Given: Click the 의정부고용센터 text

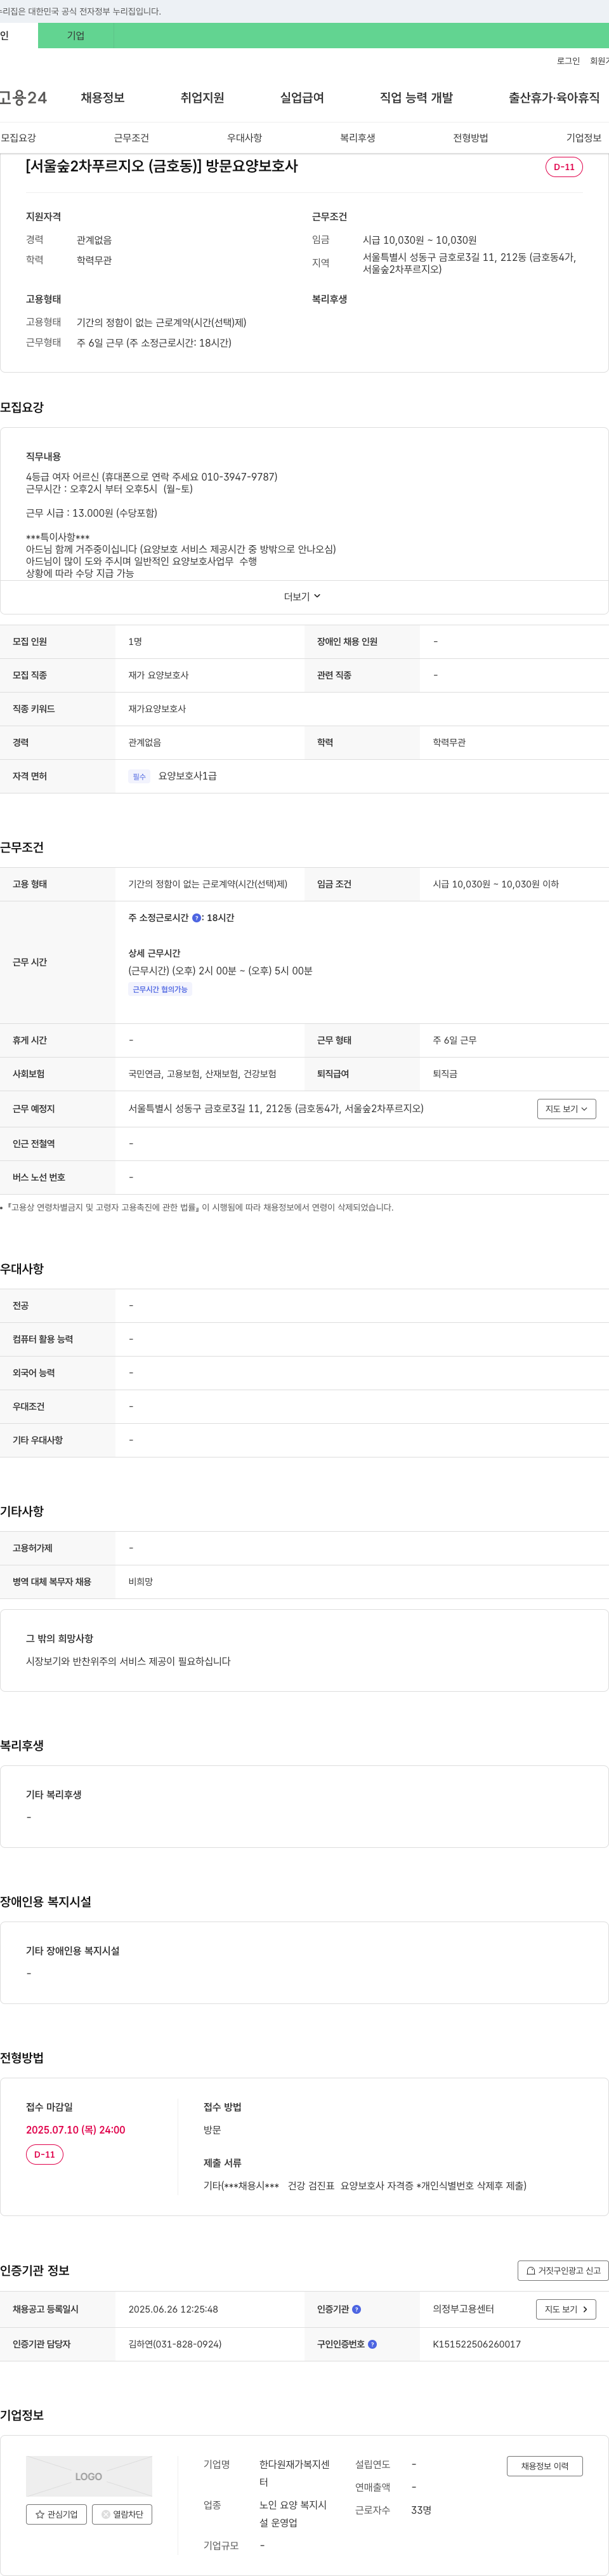Looking at the screenshot, I should (463, 2309).
